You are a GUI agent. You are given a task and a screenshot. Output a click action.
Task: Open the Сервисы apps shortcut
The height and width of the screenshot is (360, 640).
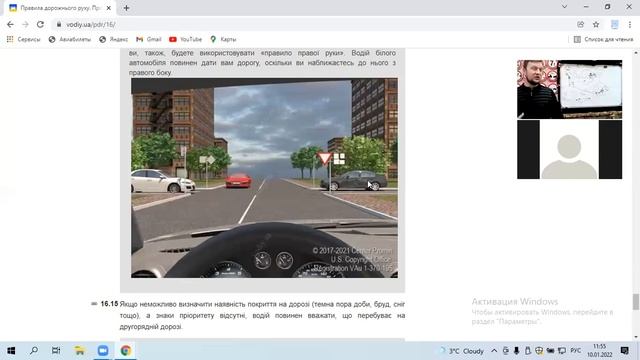coord(24,39)
